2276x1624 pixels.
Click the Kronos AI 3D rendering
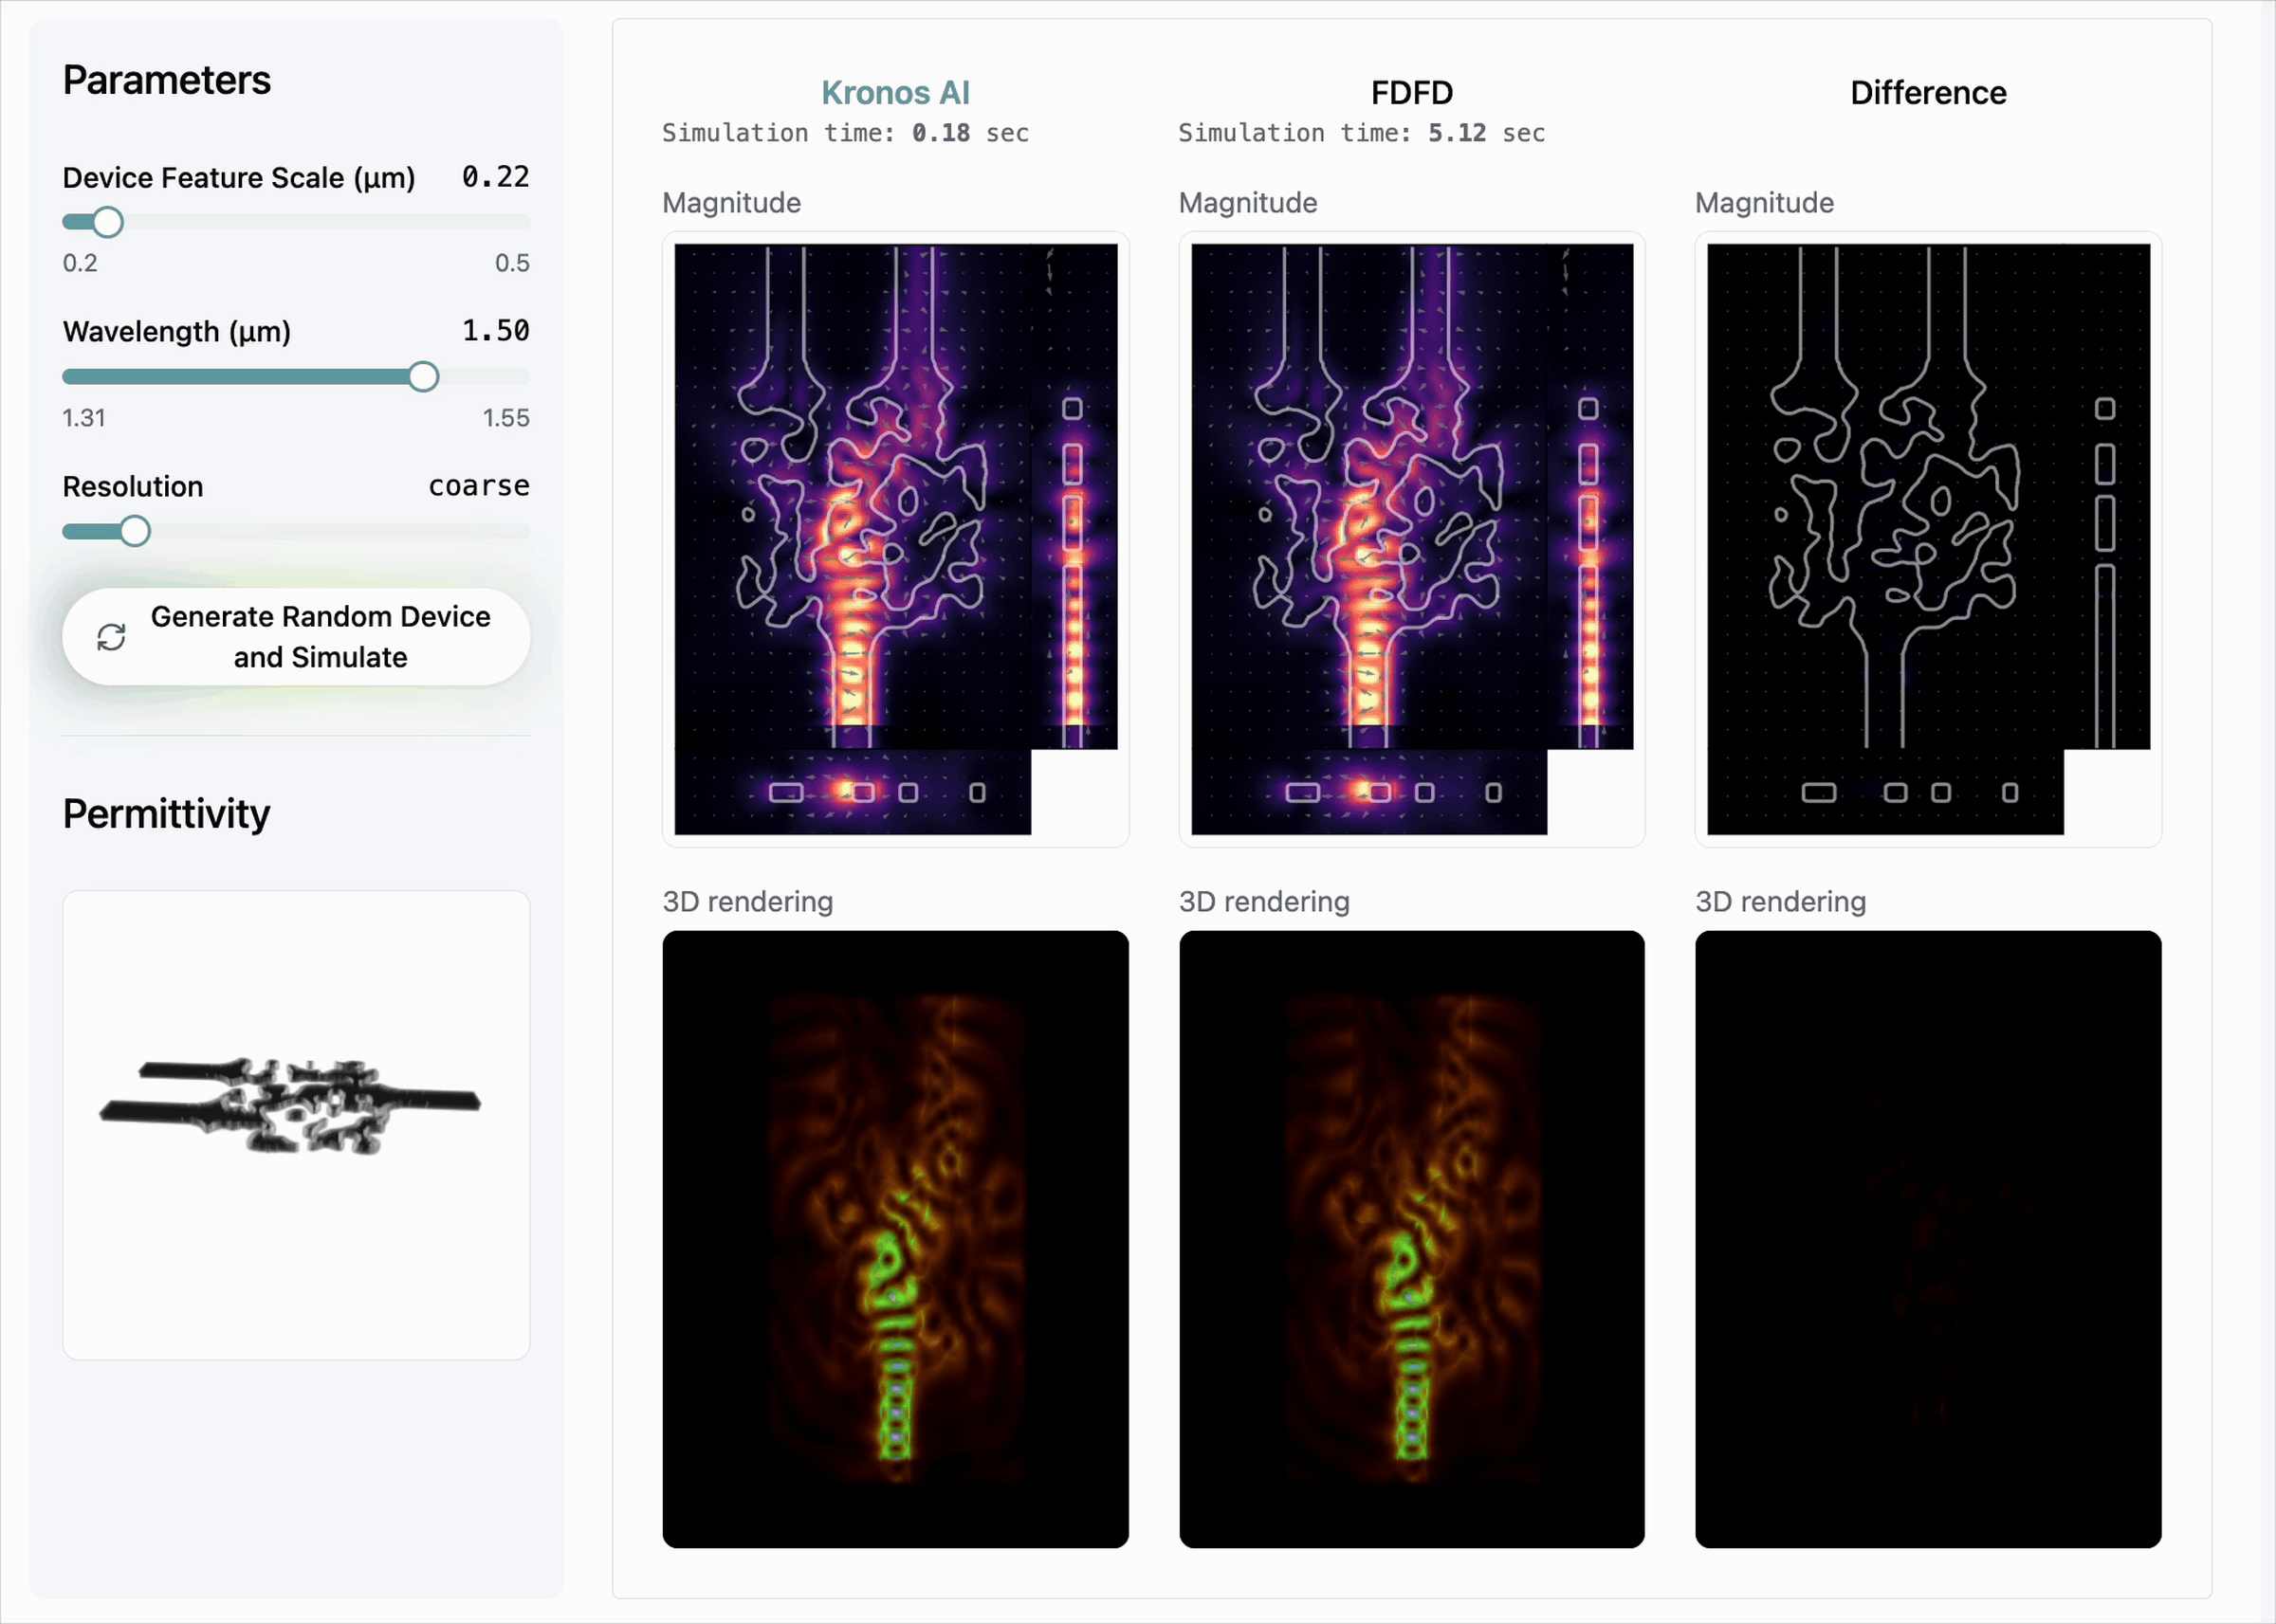895,1239
